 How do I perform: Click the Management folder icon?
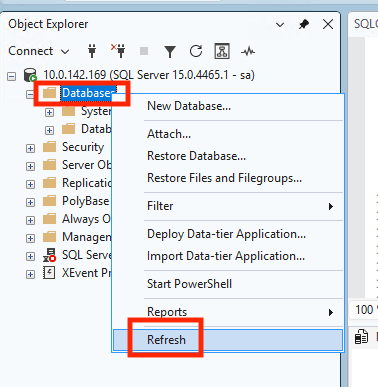coord(50,237)
